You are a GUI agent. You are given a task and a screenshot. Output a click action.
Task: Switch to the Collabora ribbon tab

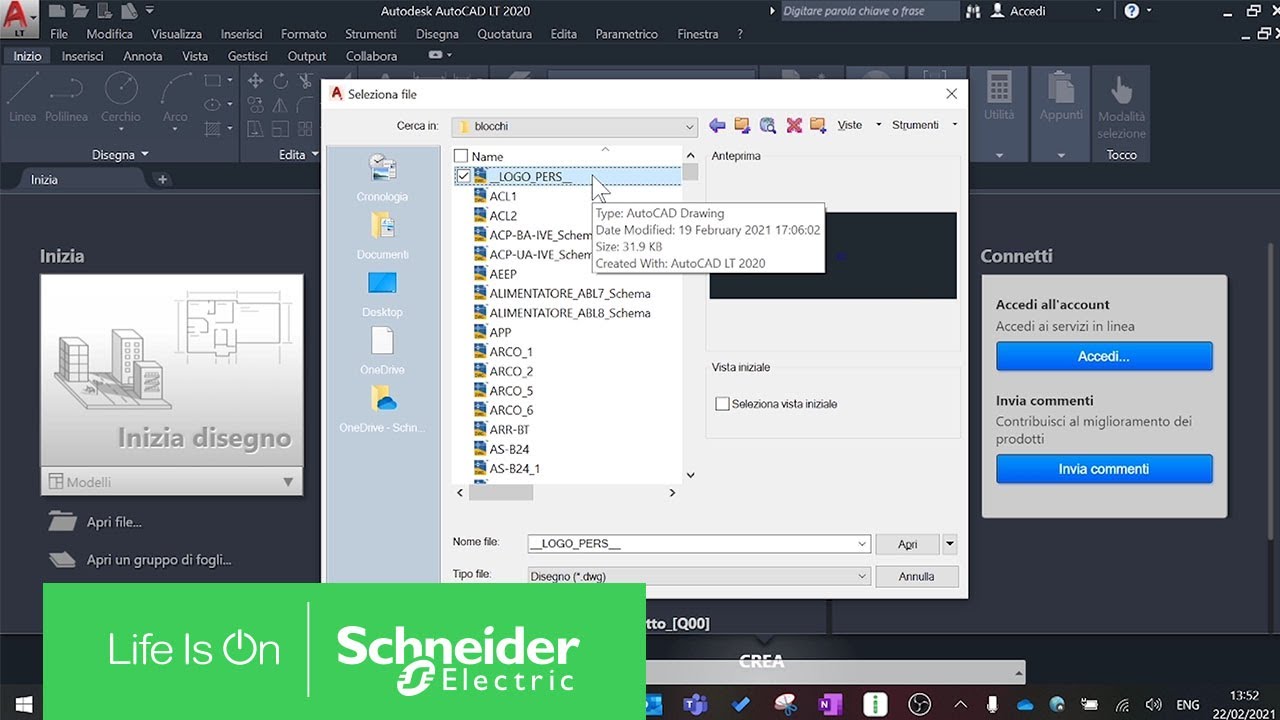tap(372, 56)
